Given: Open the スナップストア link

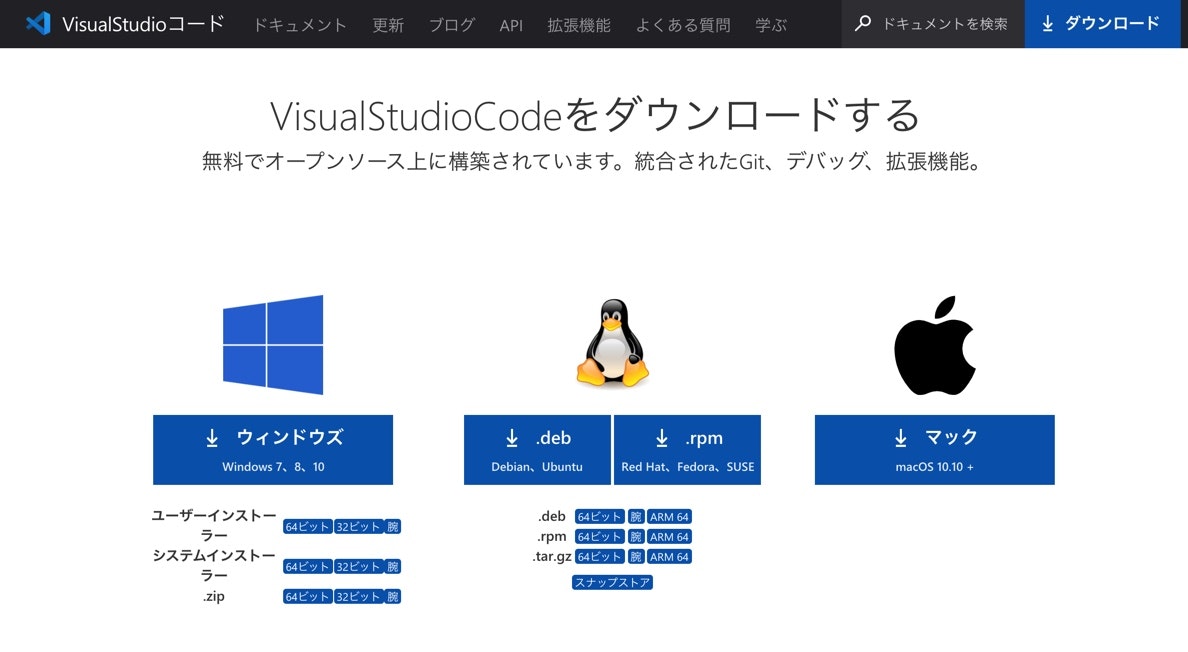Looking at the screenshot, I should (x=612, y=582).
